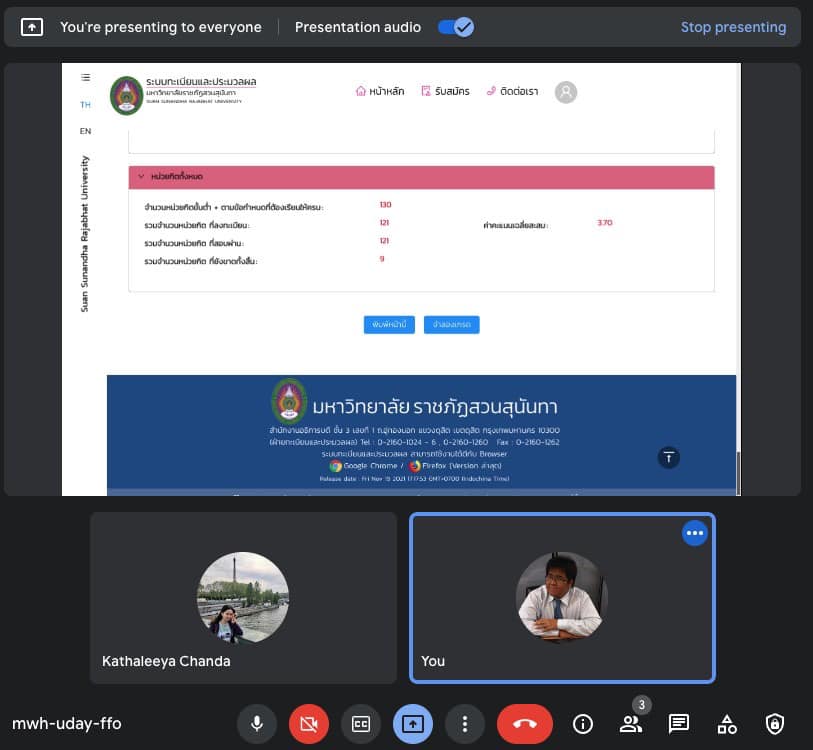The image size is (813, 750).
Task: Toggle the Presentation audio switch
Action: tap(456, 27)
